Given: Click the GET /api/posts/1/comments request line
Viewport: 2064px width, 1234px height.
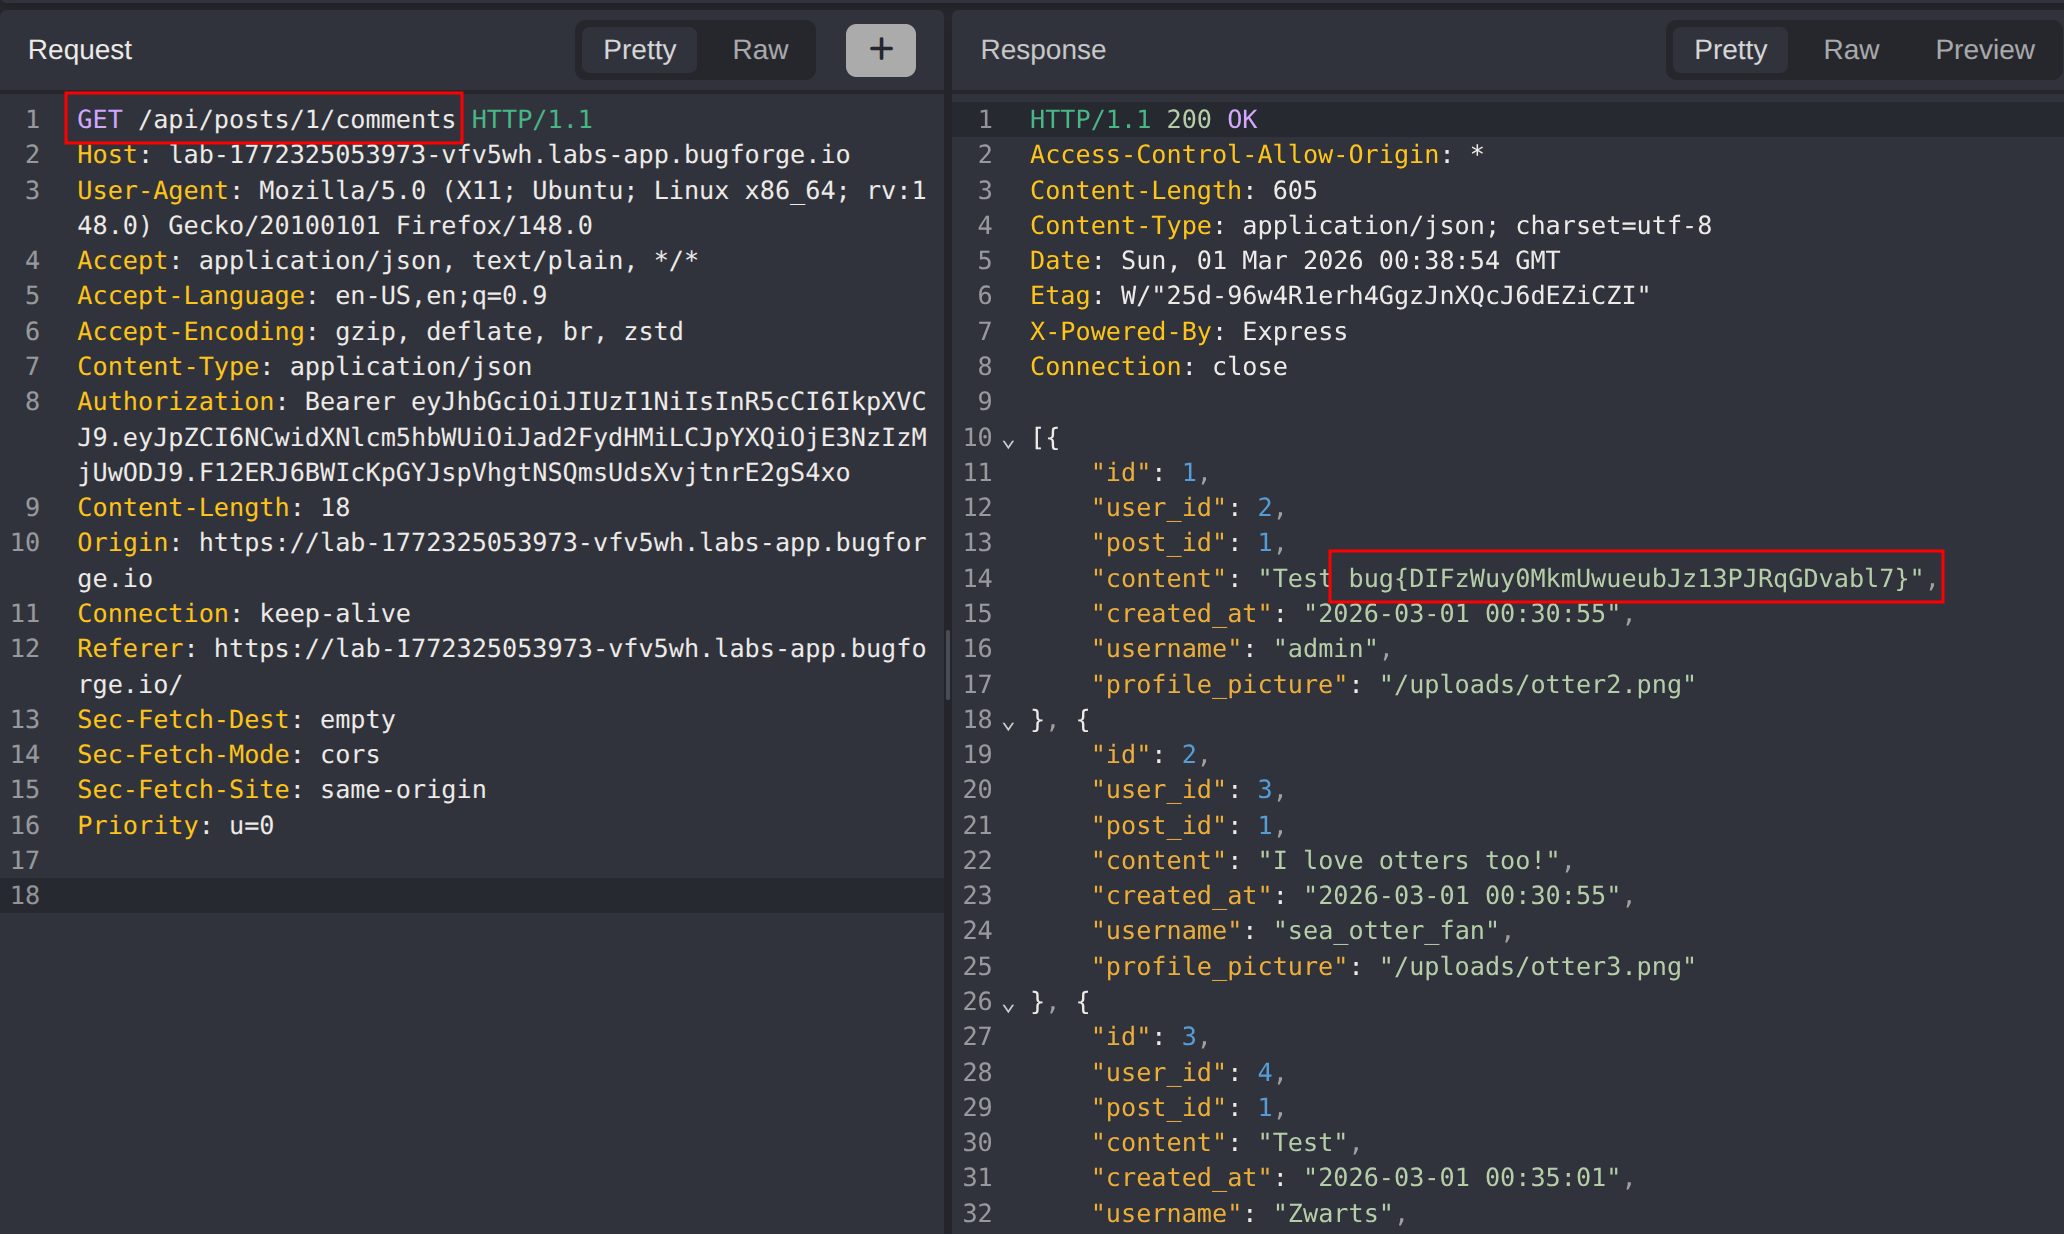Looking at the screenshot, I should pos(265,119).
